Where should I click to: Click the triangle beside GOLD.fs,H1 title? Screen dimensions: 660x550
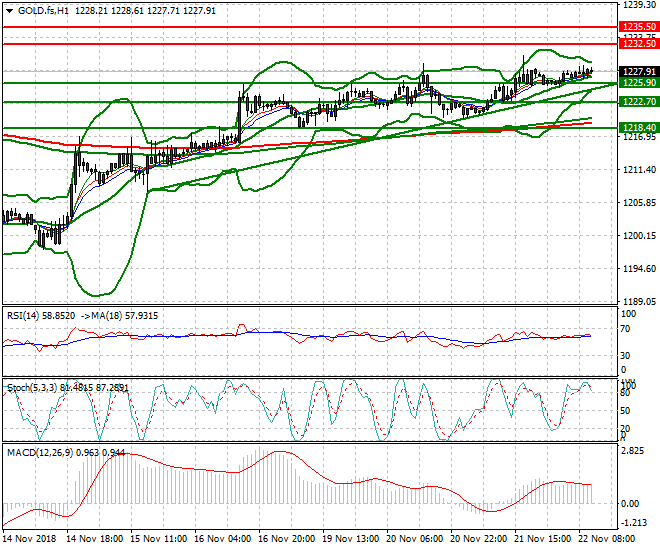10,11
